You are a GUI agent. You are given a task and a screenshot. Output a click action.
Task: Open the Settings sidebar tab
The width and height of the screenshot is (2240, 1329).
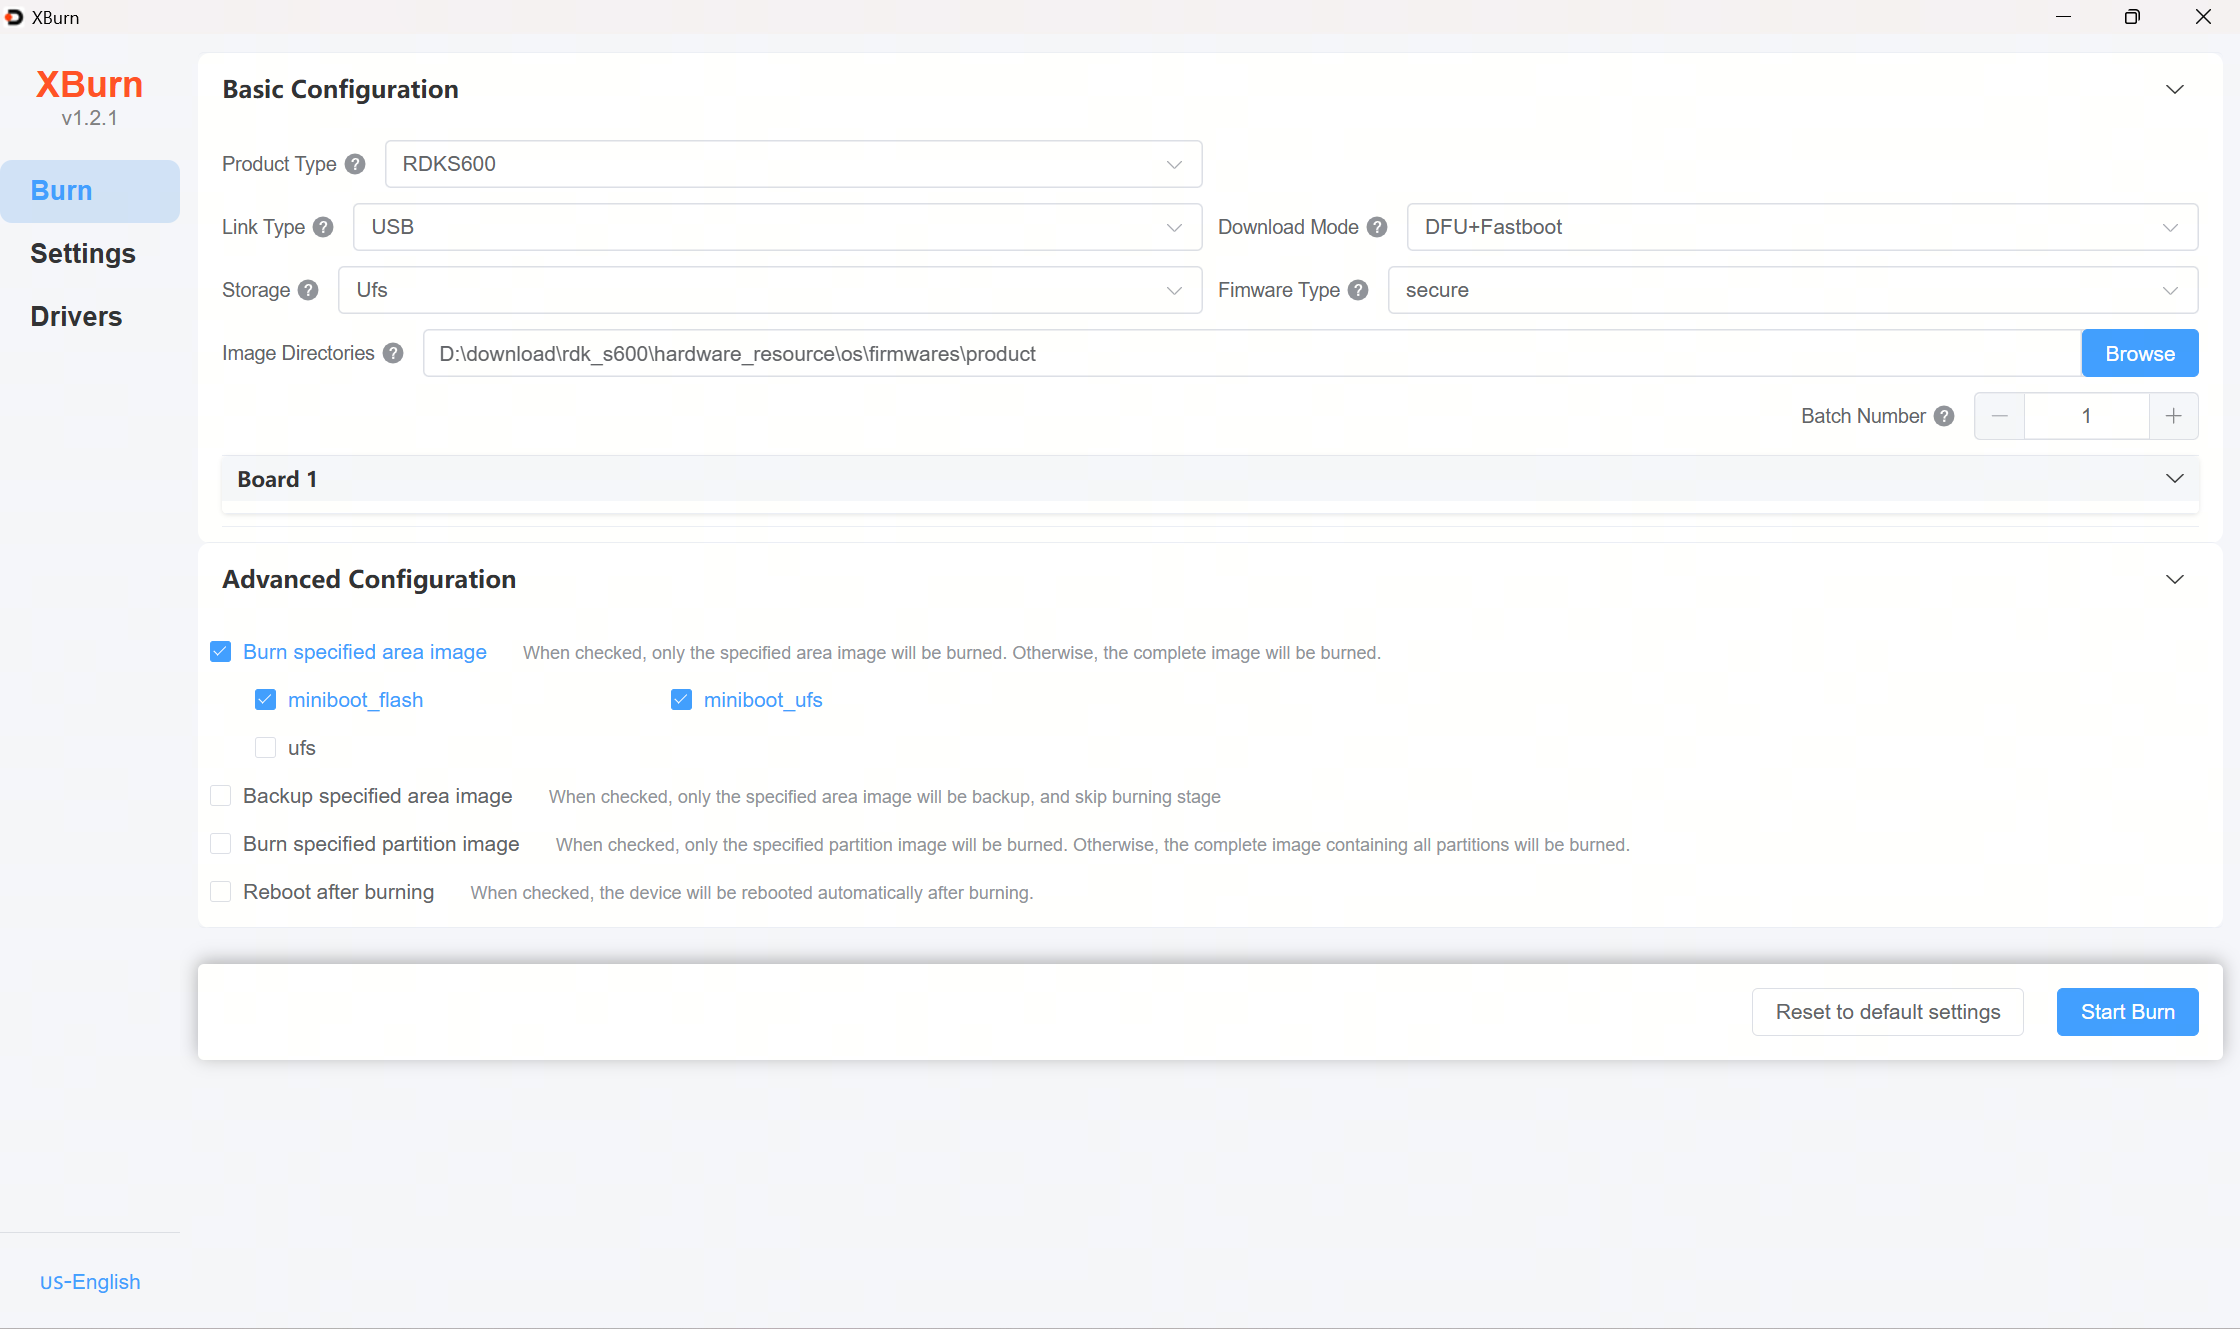[x=90, y=254]
